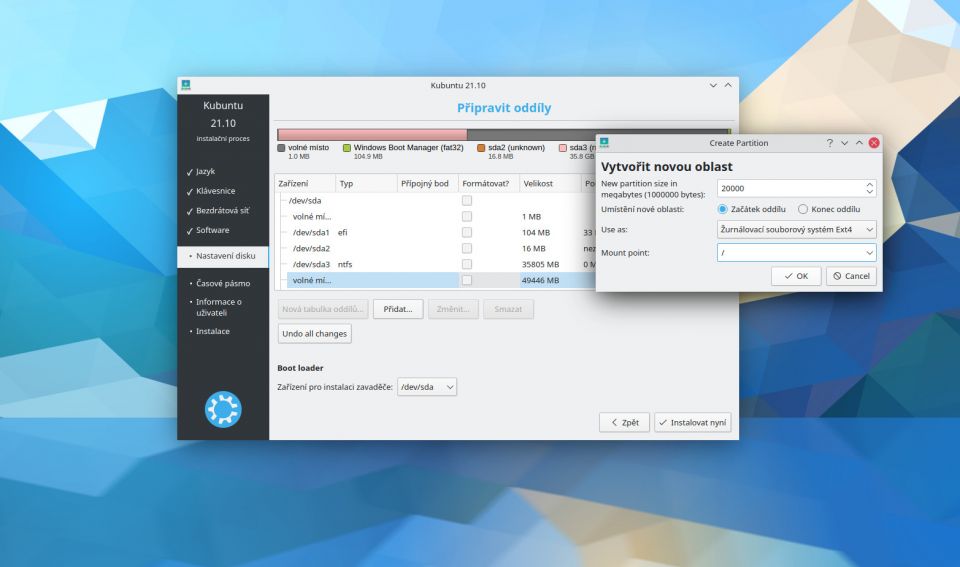Minimize the Kubuntu 21.10 installer window
960x567 pixels.
[713, 85]
